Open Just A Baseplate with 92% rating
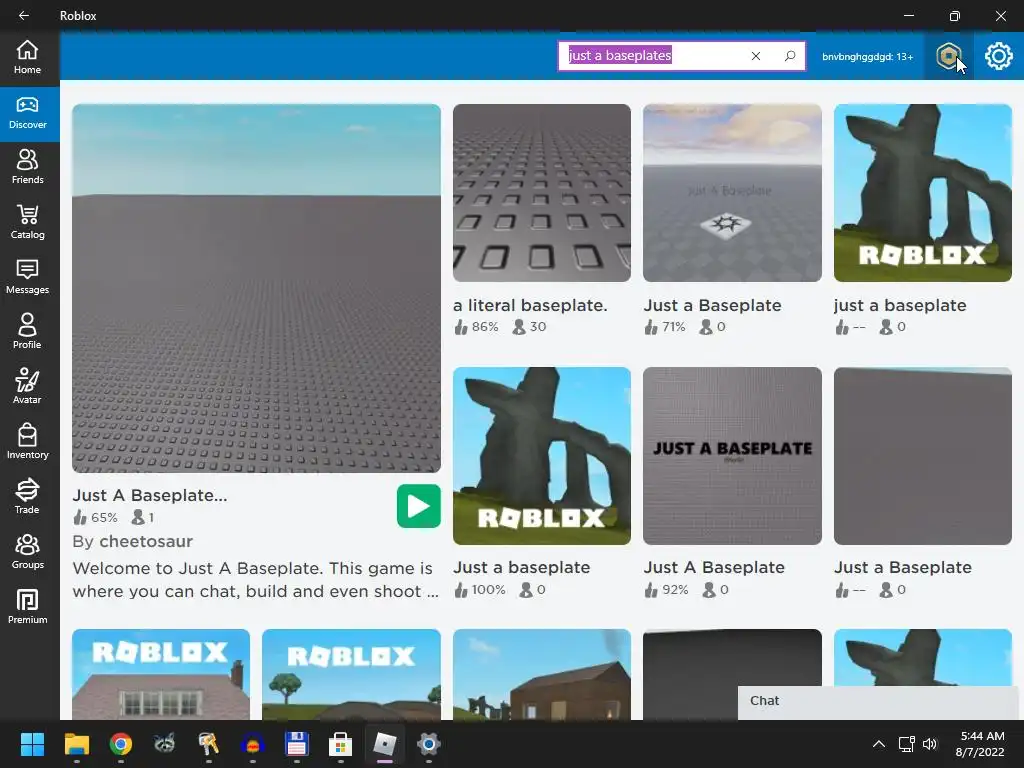The width and height of the screenshot is (1024, 768). 732,456
